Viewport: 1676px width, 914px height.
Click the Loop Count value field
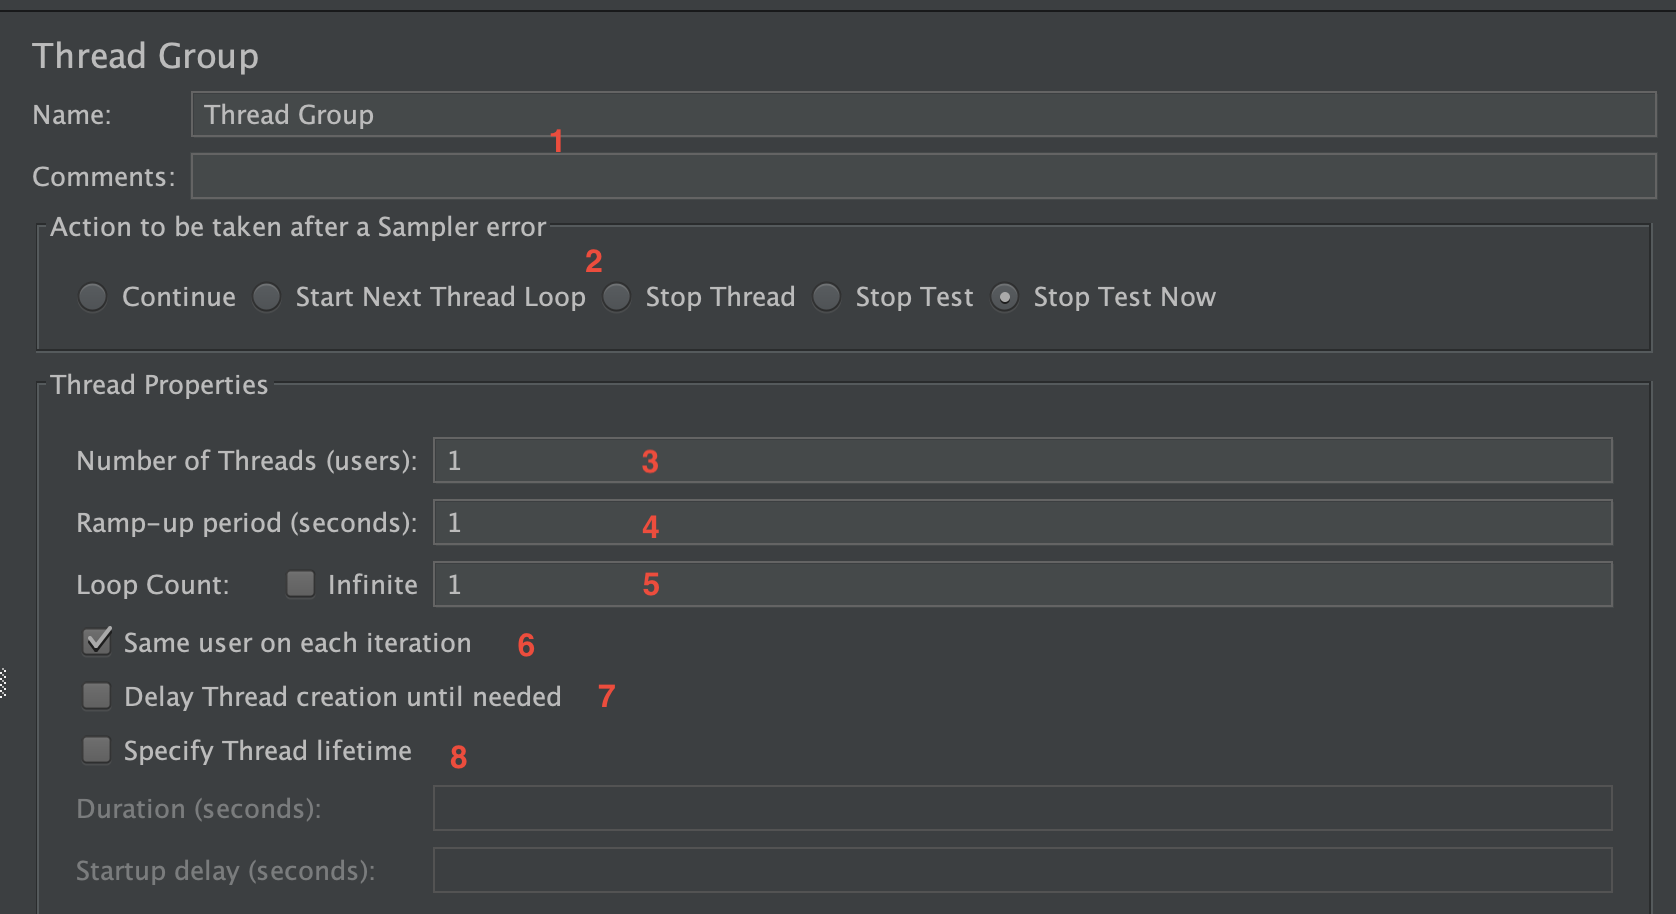click(x=1021, y=585)
